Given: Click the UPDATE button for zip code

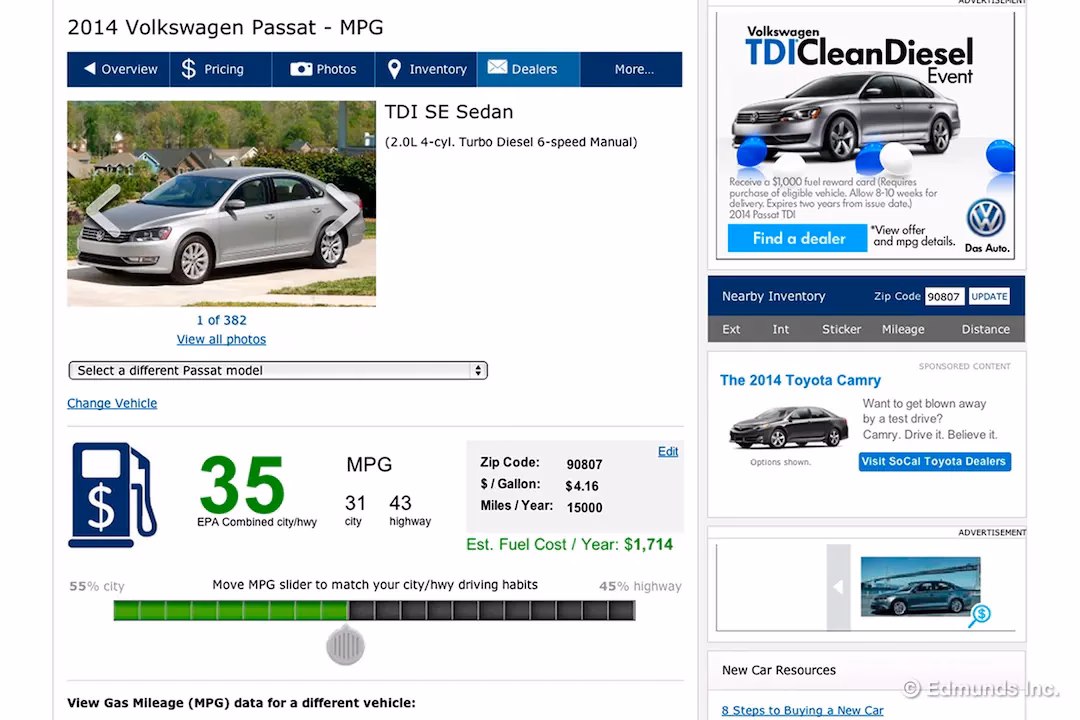Looking at the screenshot, I should coord(989,296).
